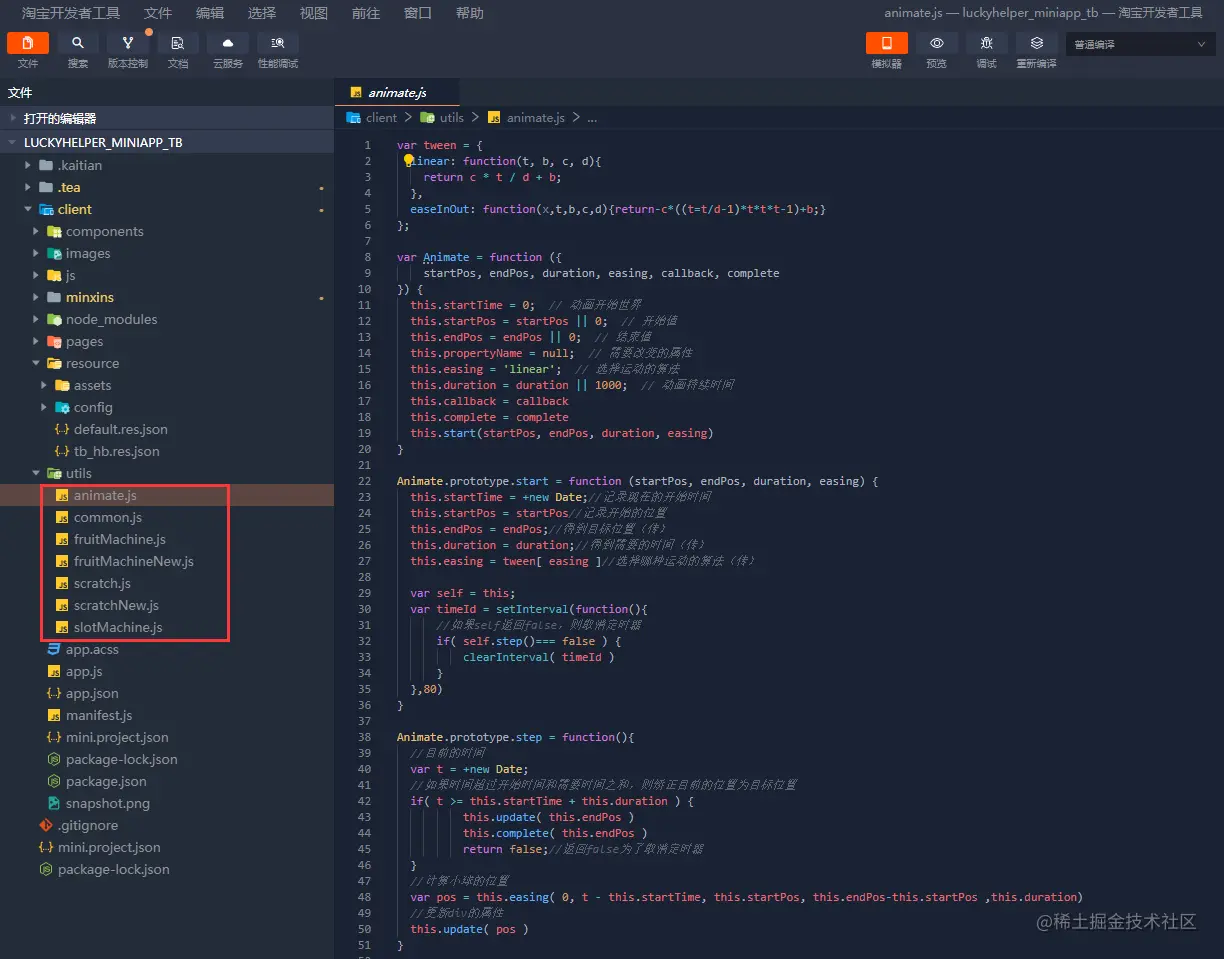Click the 重新编译 recompile icon

click(1037, 43)
